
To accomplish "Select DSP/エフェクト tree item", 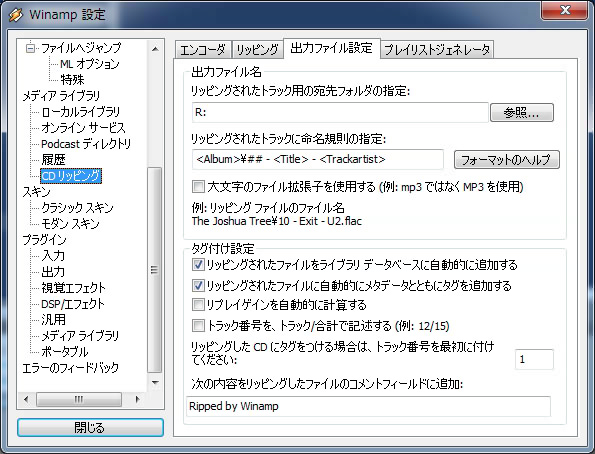I will pyautogui.click(x=72, y=304).
